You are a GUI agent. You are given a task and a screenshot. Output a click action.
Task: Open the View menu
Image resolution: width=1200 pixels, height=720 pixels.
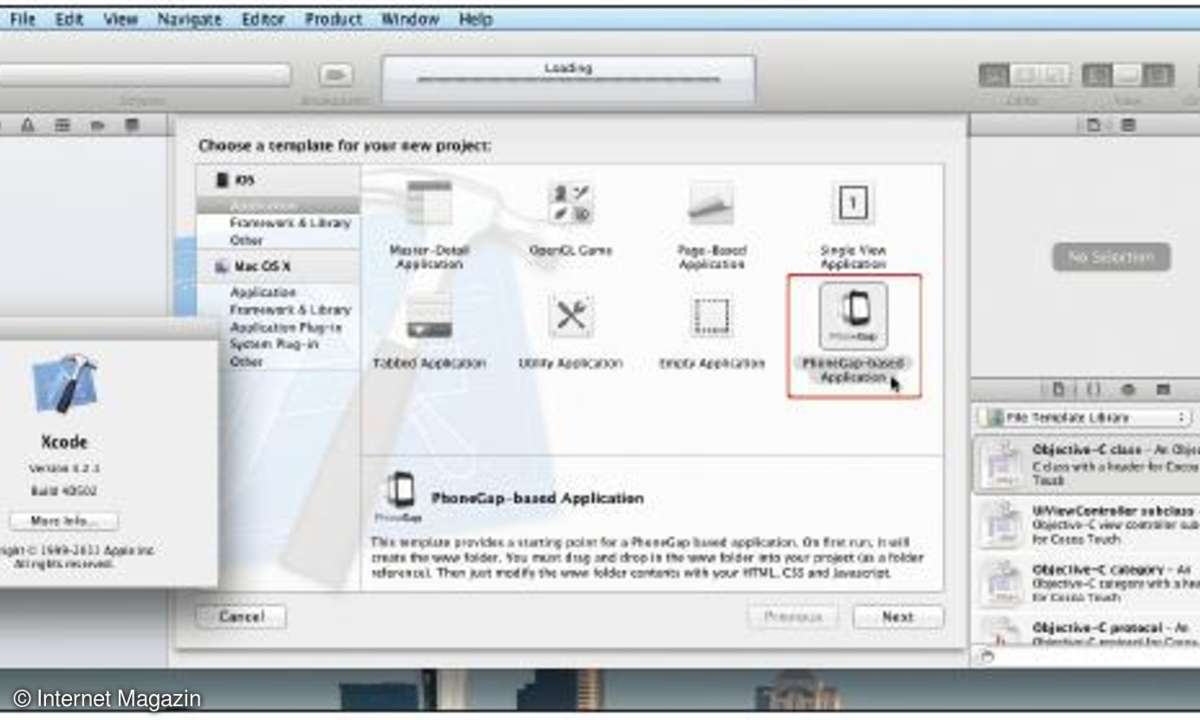pos(120,19)
